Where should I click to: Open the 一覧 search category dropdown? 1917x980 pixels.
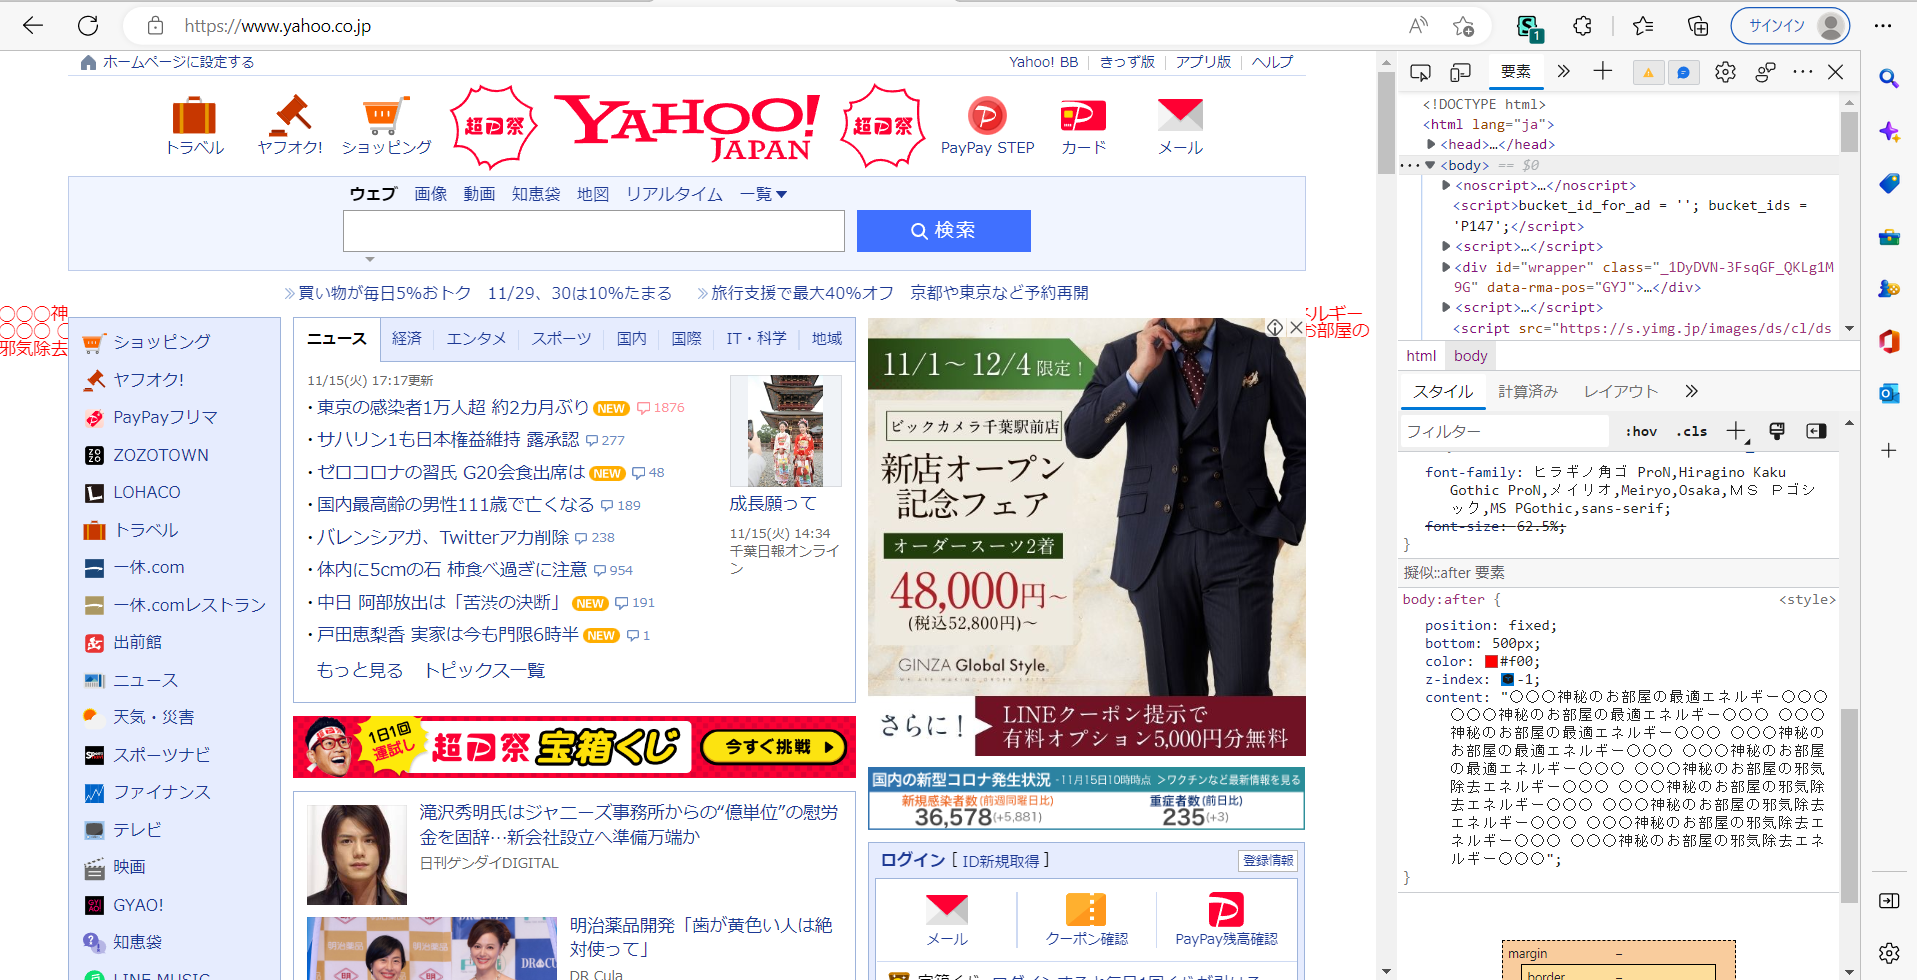pos(763,194)
